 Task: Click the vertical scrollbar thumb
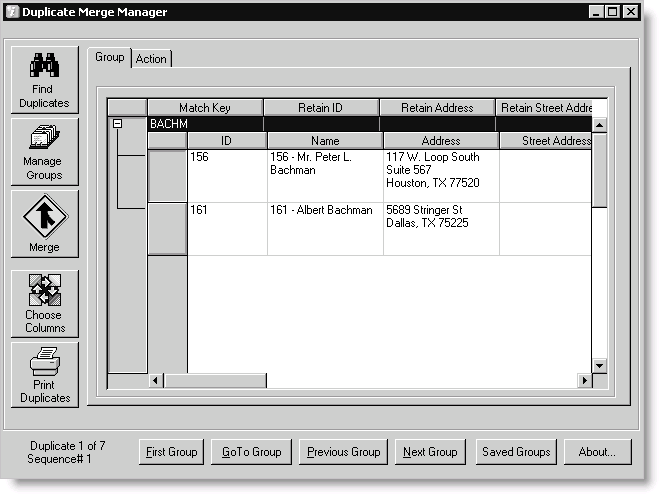pyautogui.click(x=599, y=170)
